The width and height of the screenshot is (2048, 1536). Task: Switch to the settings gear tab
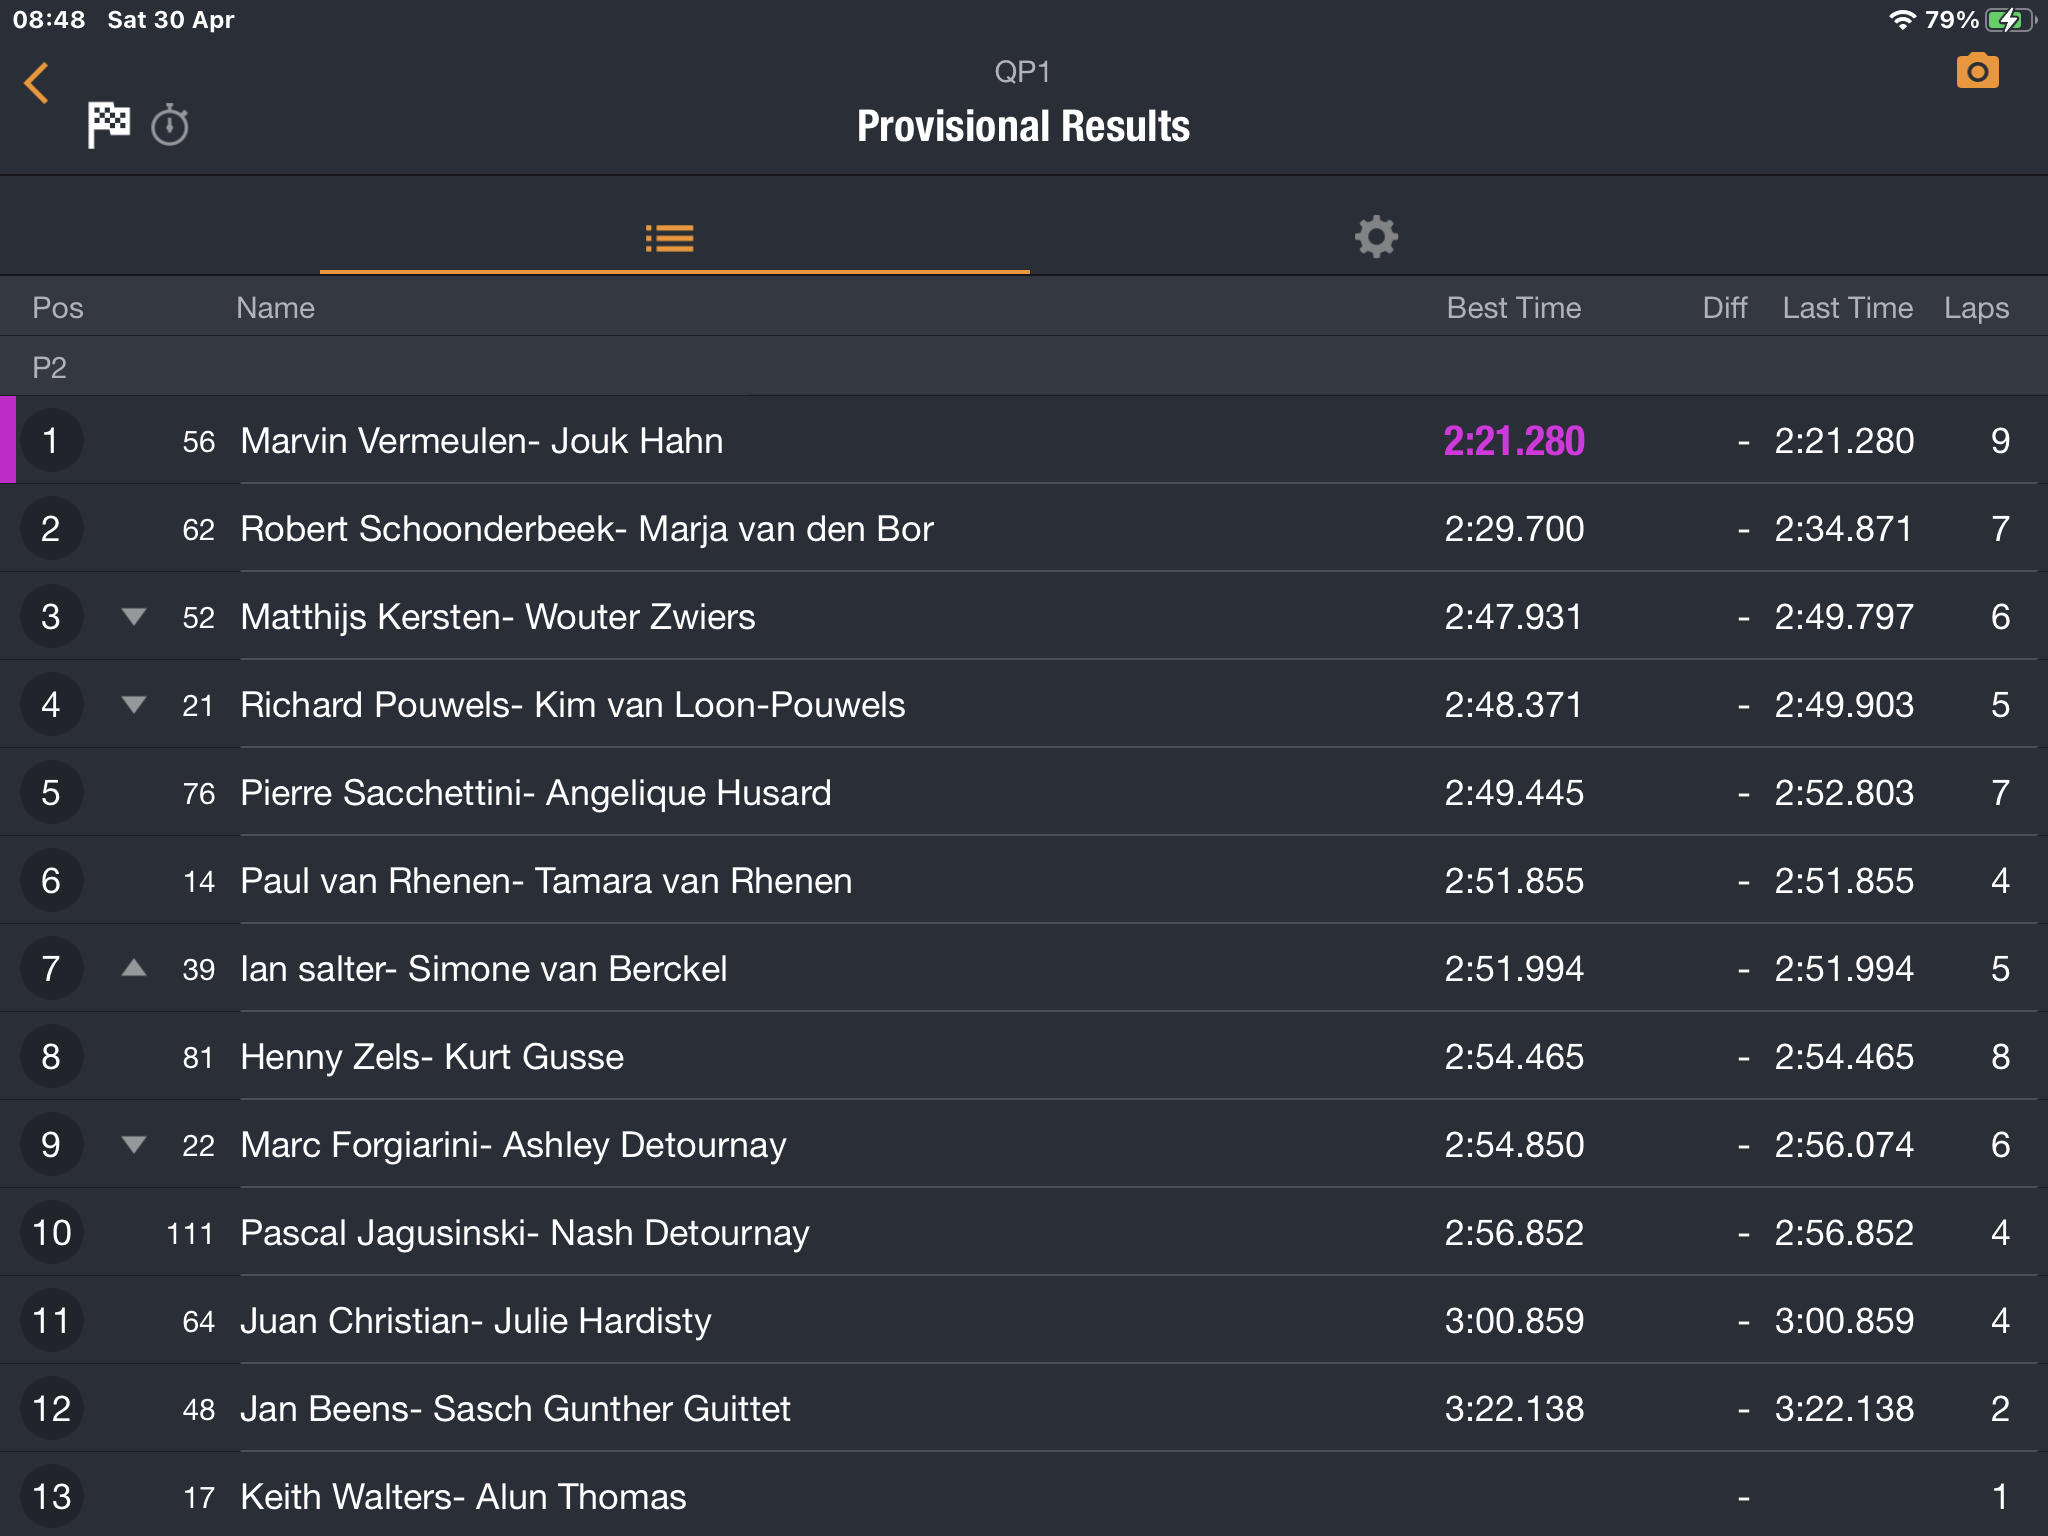point(1376,237)
